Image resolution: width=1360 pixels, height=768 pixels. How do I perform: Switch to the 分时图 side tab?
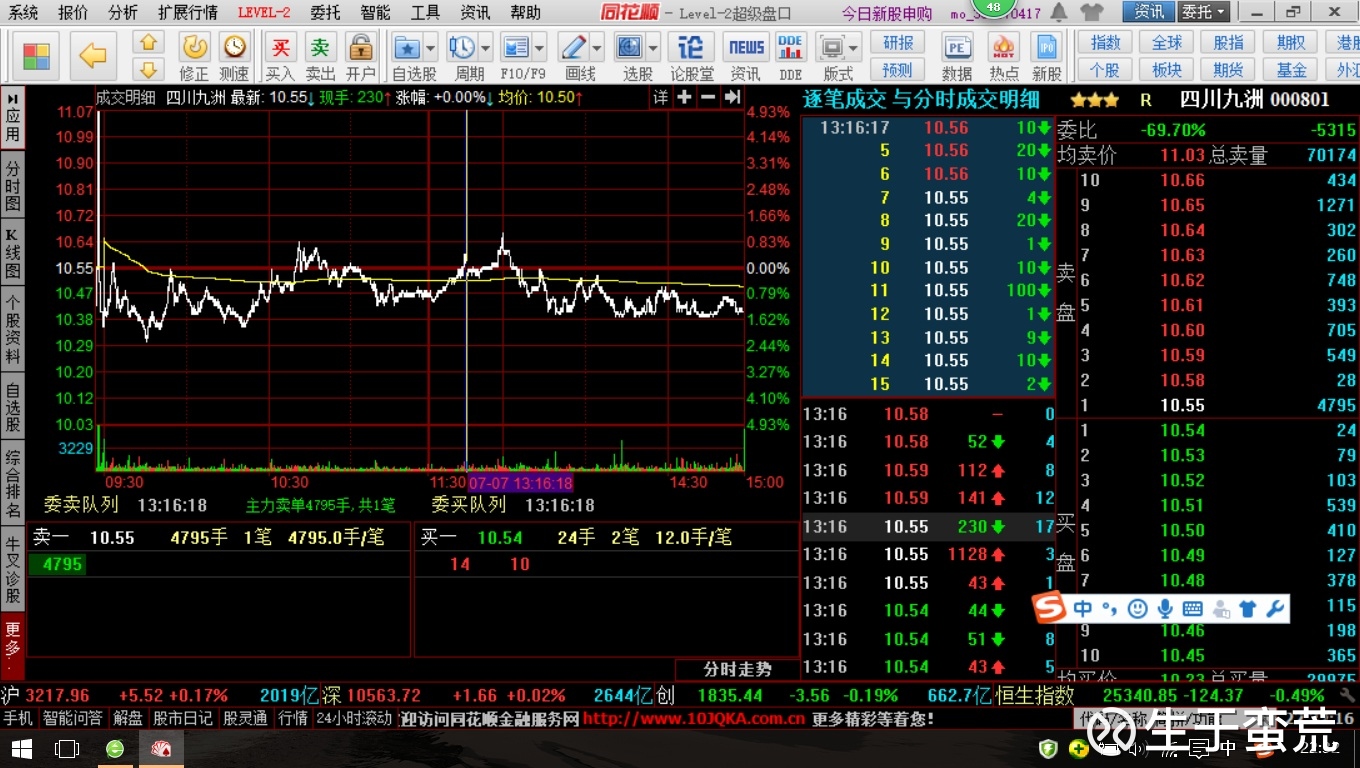pos(12,185)
